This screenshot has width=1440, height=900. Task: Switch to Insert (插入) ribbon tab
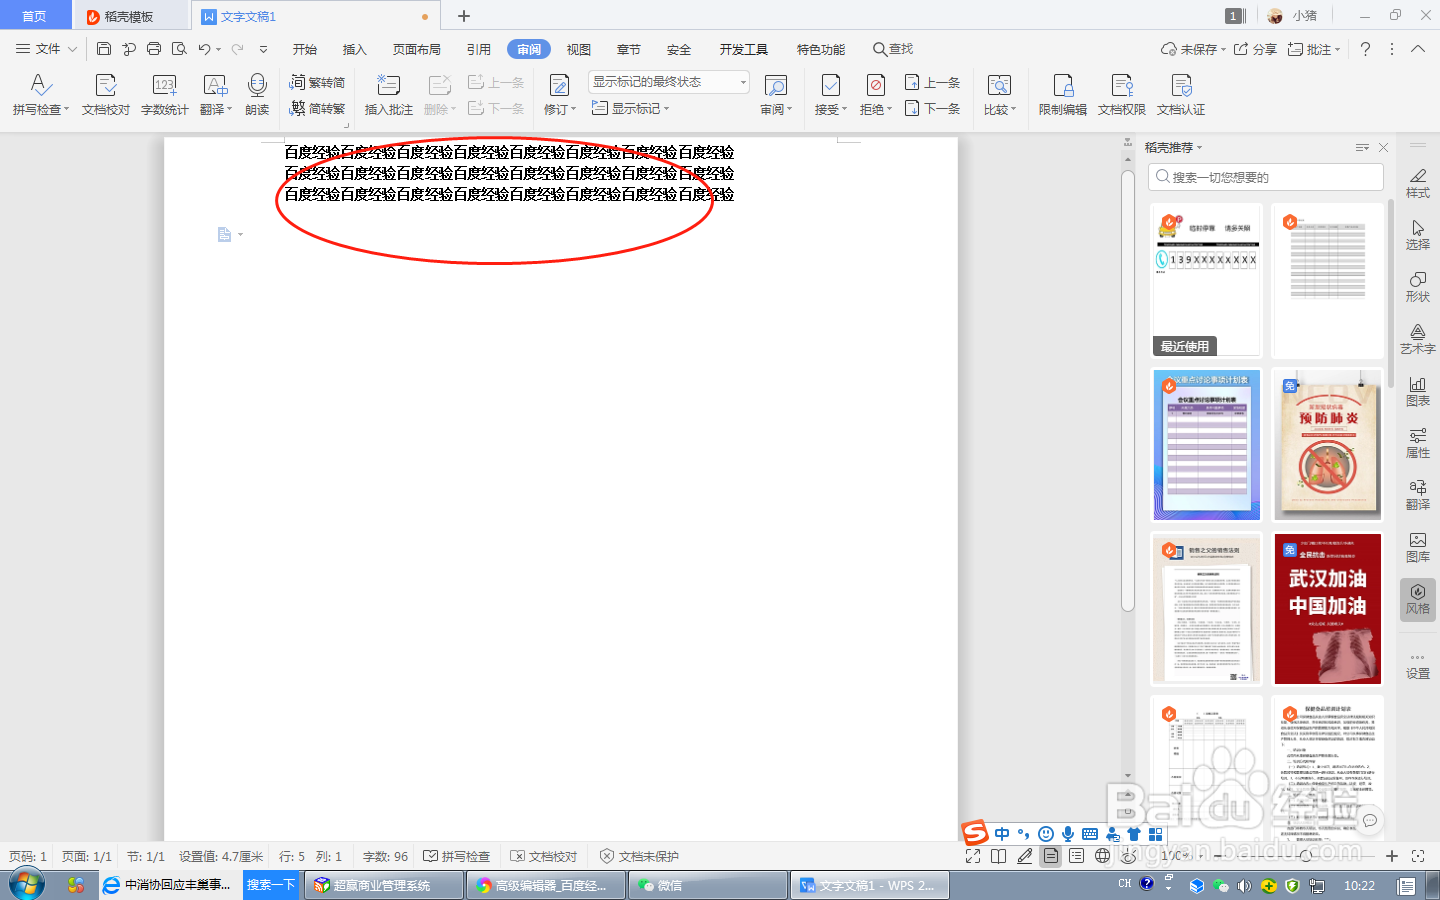(x=355, y=49)
